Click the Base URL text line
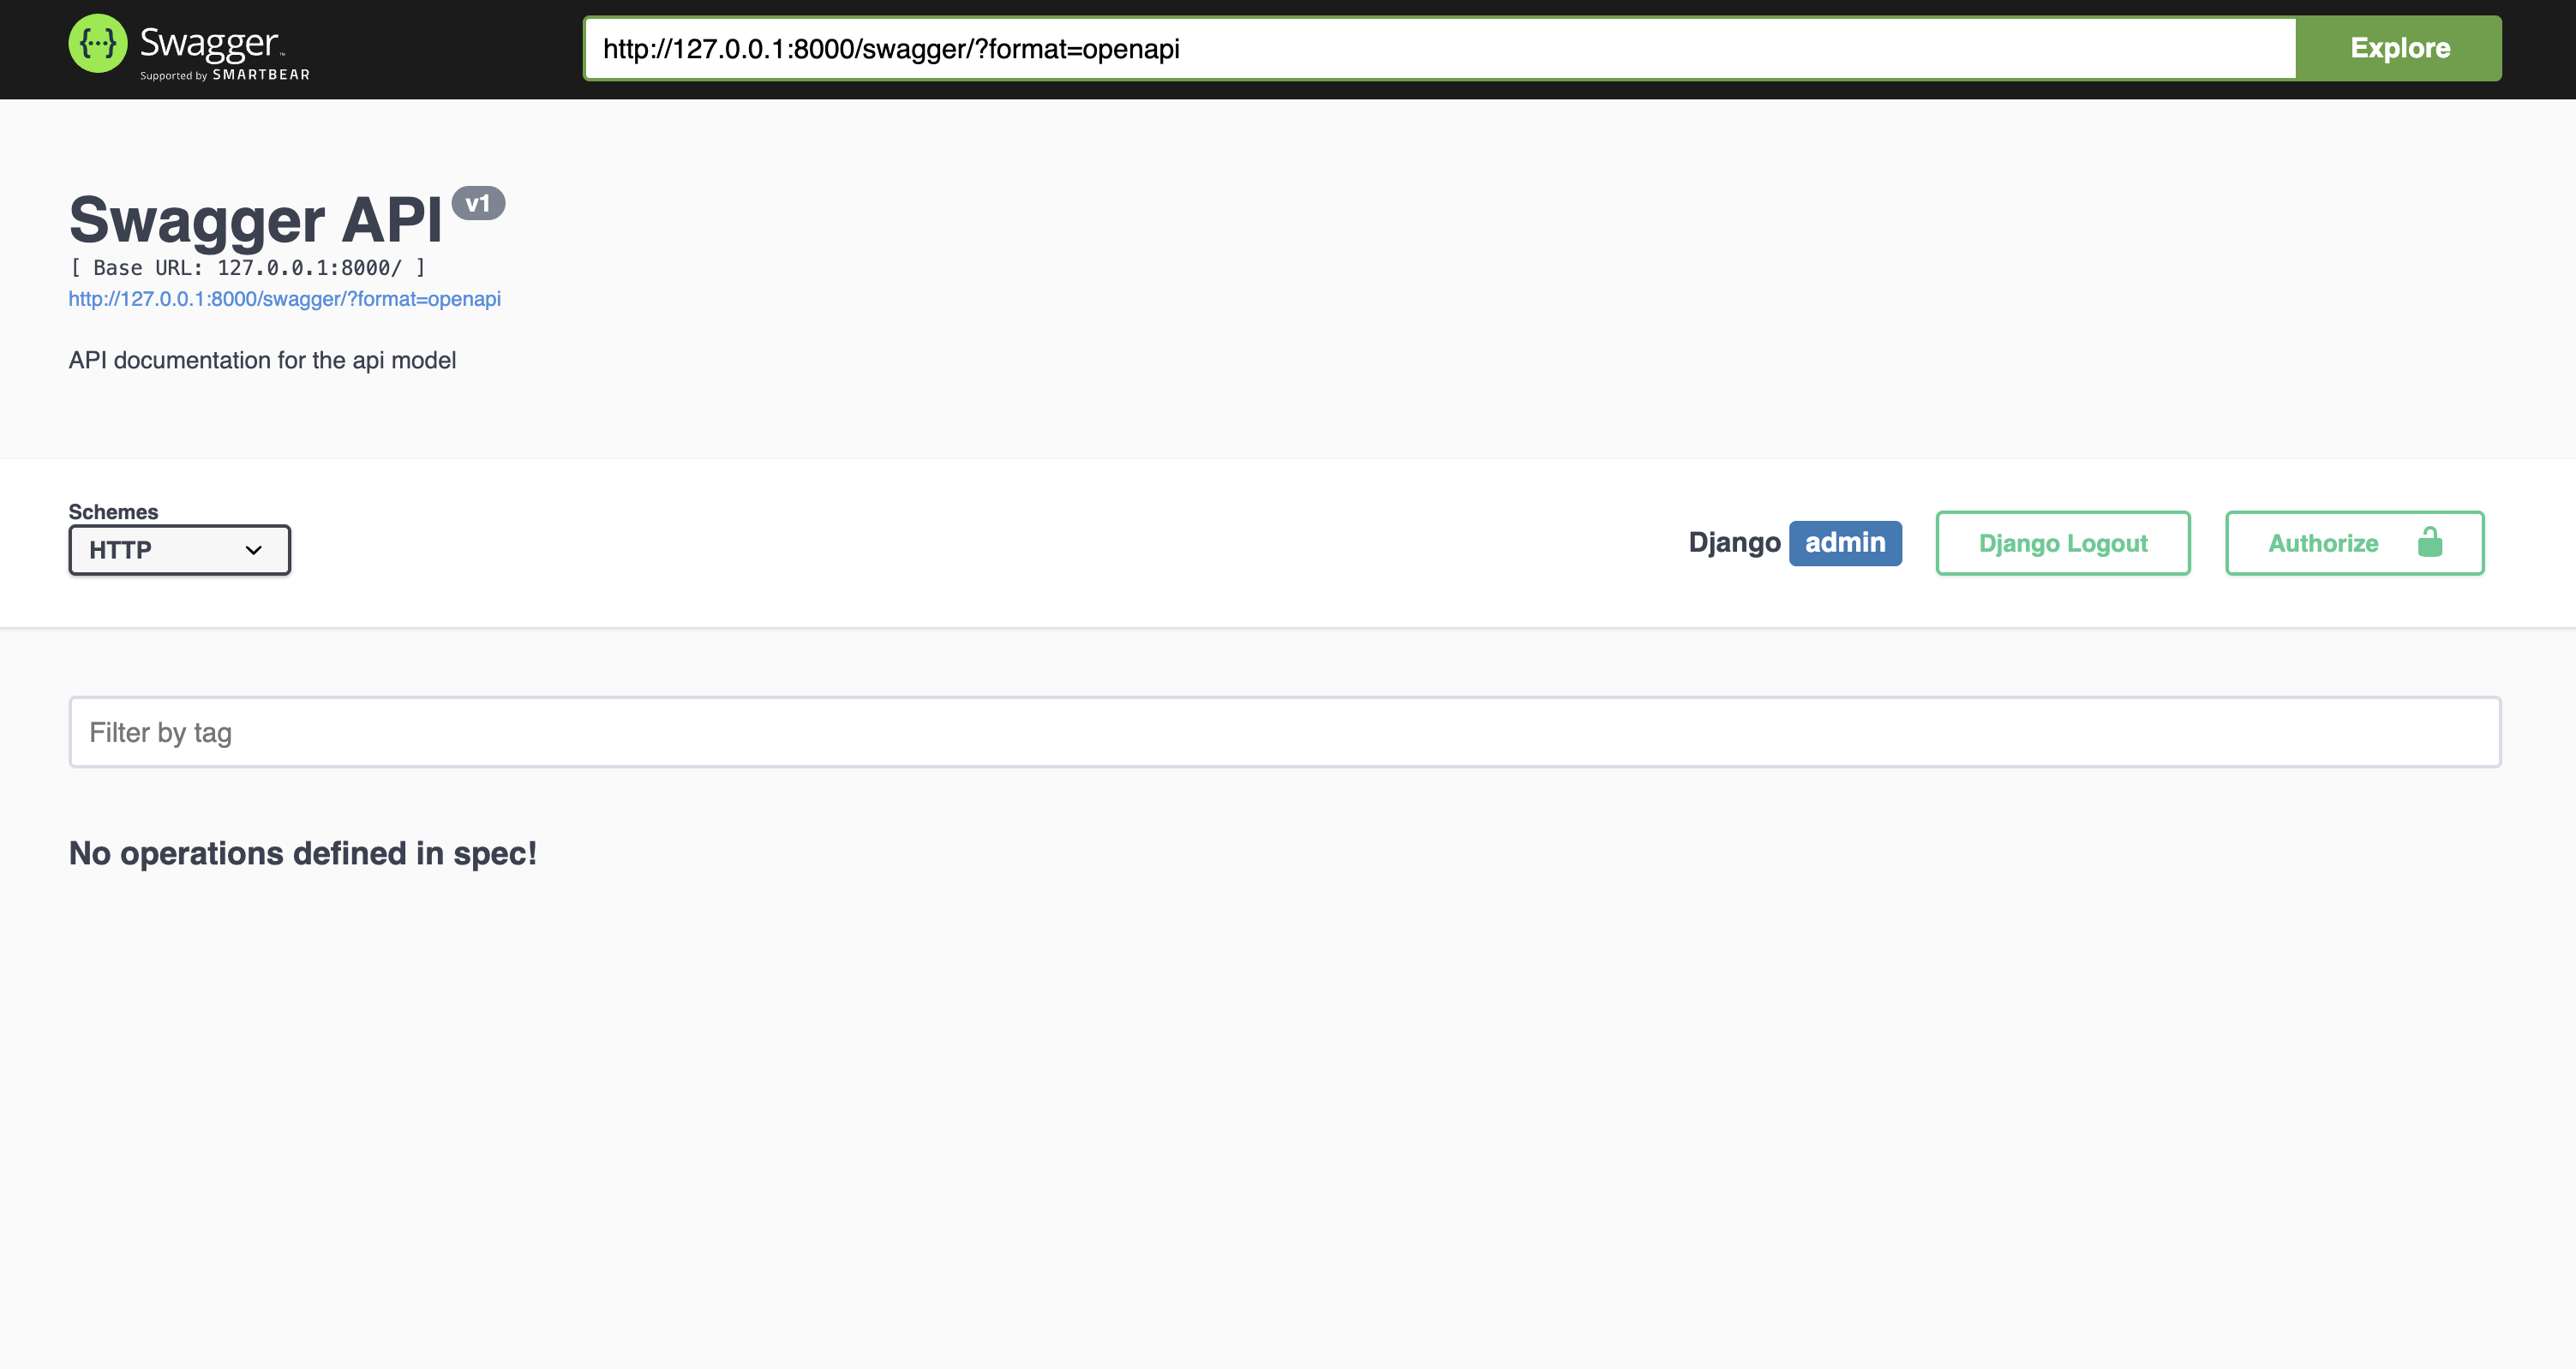The width and height of the screenshot is (2576, 1369). coord(247,268)
